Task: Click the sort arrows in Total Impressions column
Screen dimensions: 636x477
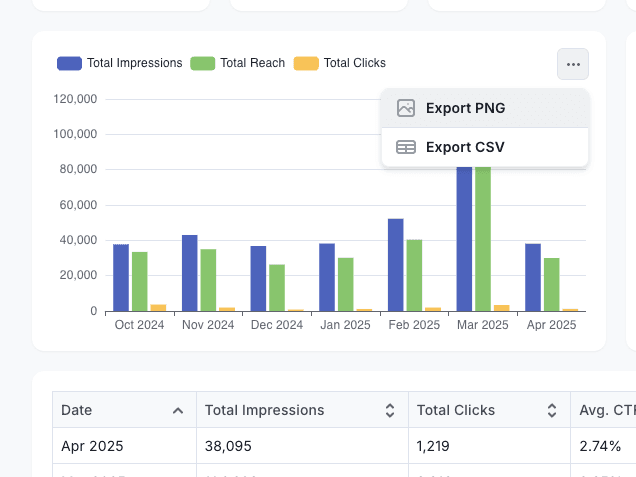Action: coord(389,410)
